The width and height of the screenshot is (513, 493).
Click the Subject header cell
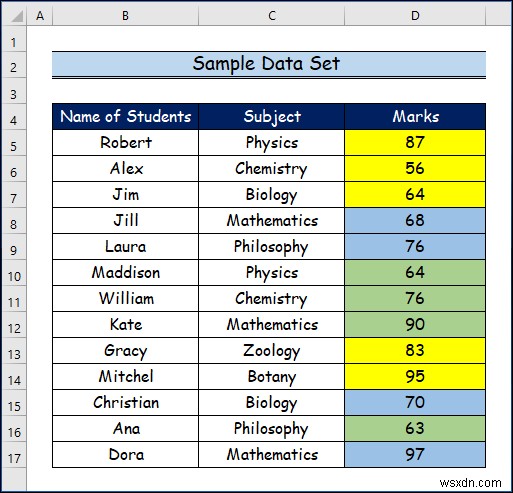(271, 117)
